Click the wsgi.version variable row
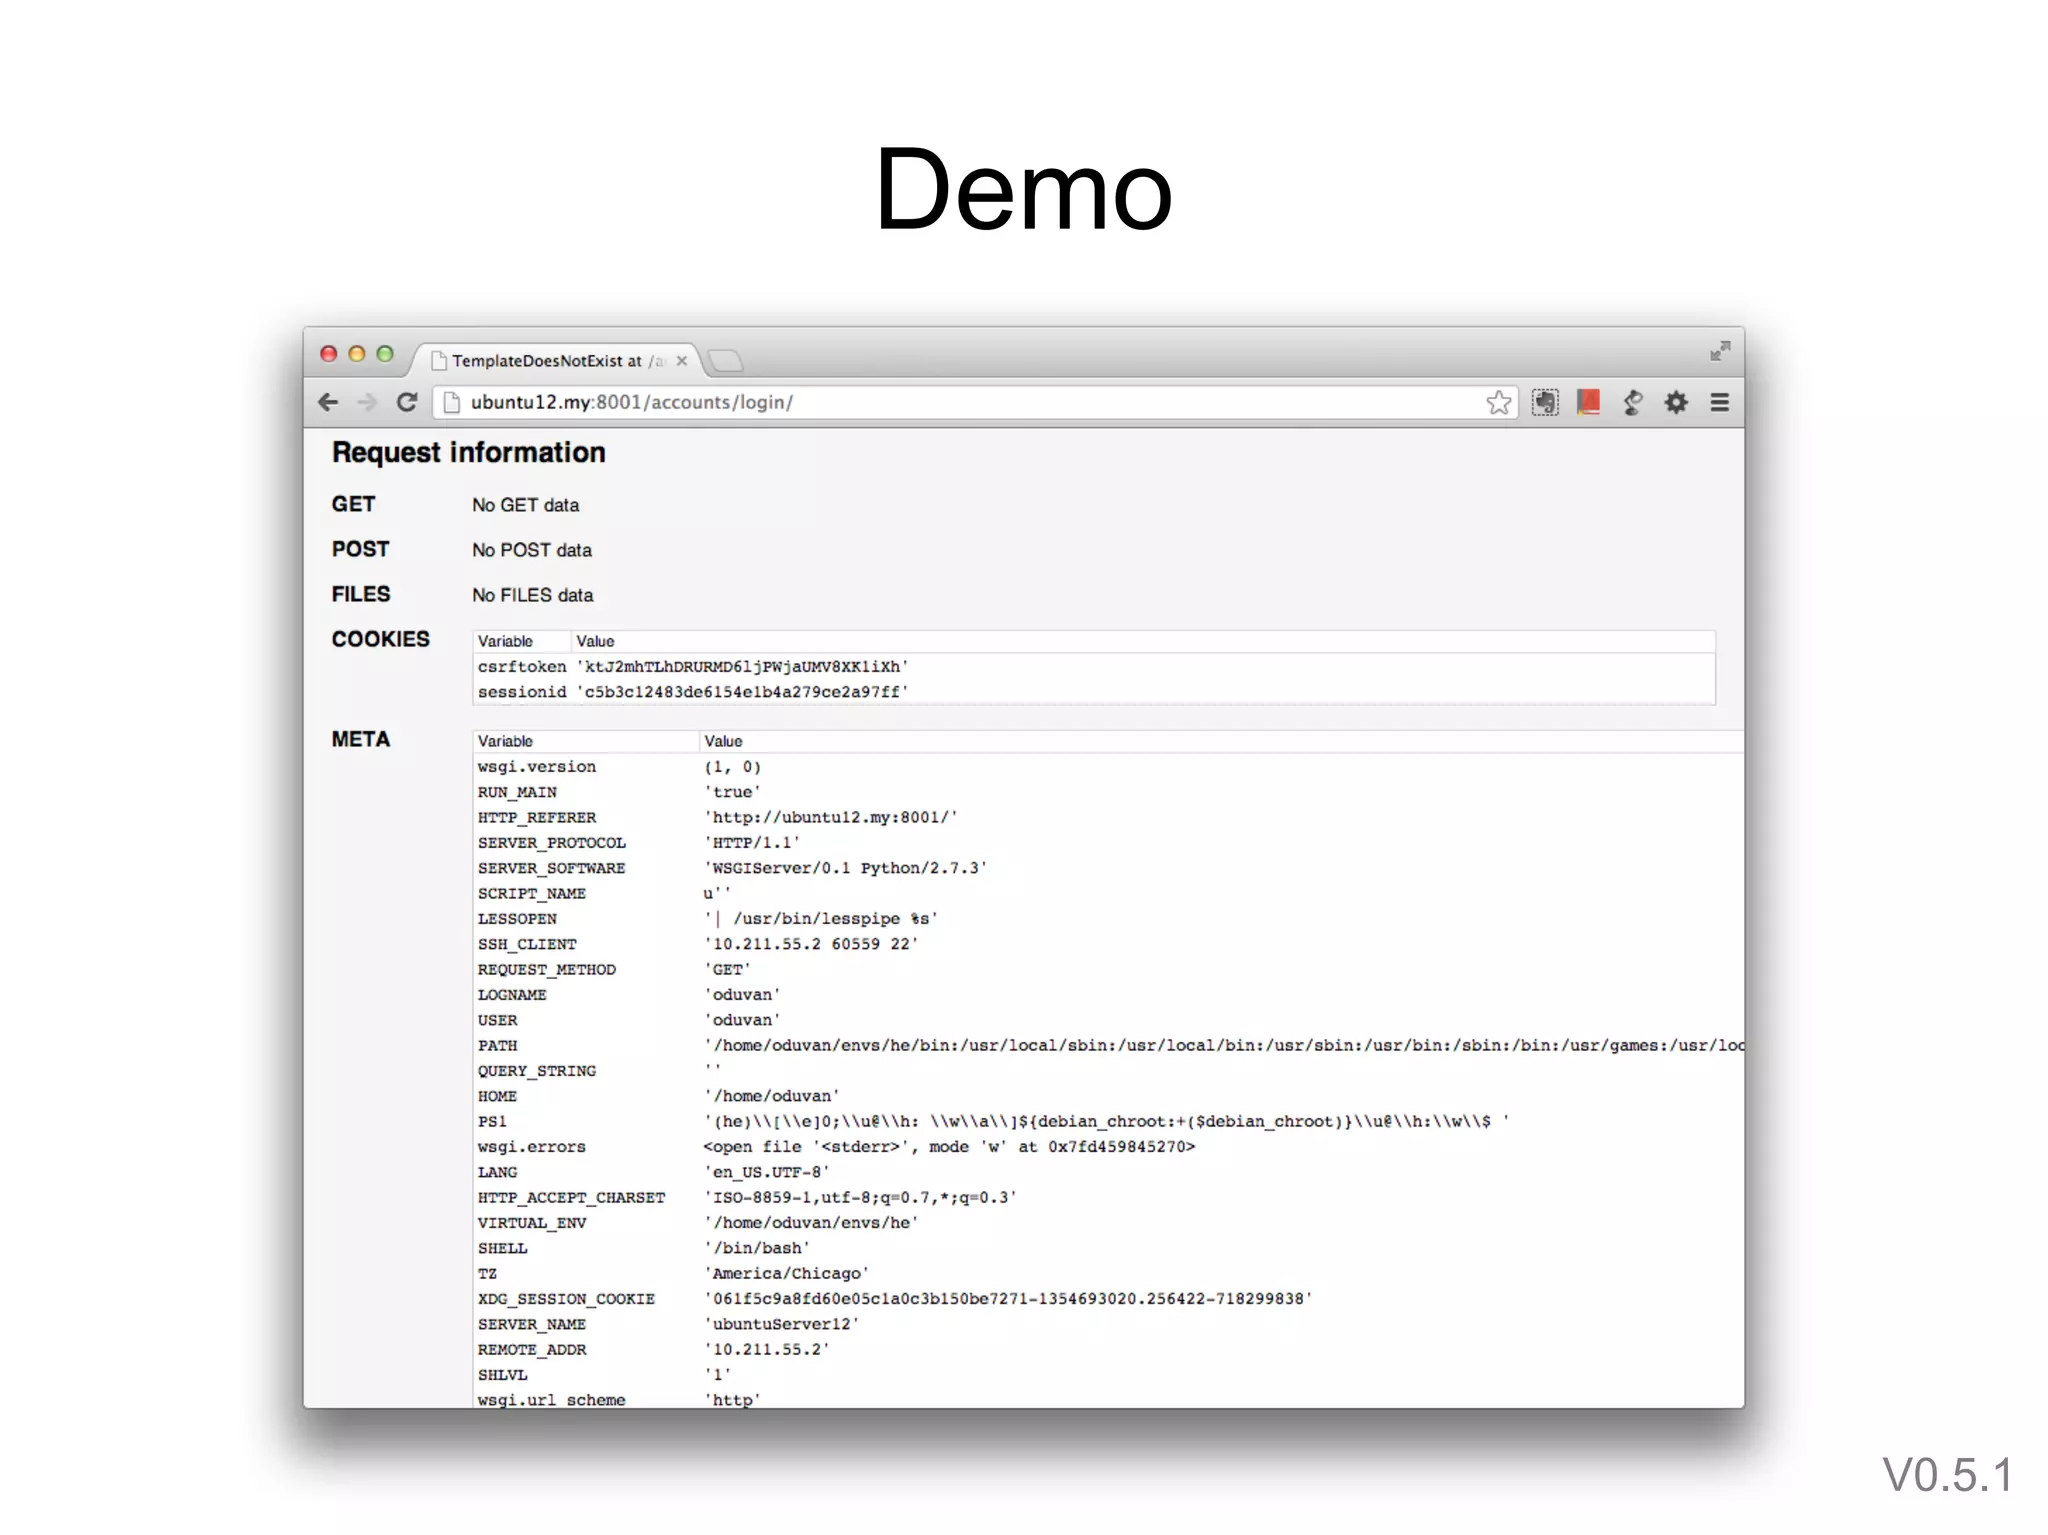The height and width of the screenshot is (1535, 2048). tap(1108, 767)
